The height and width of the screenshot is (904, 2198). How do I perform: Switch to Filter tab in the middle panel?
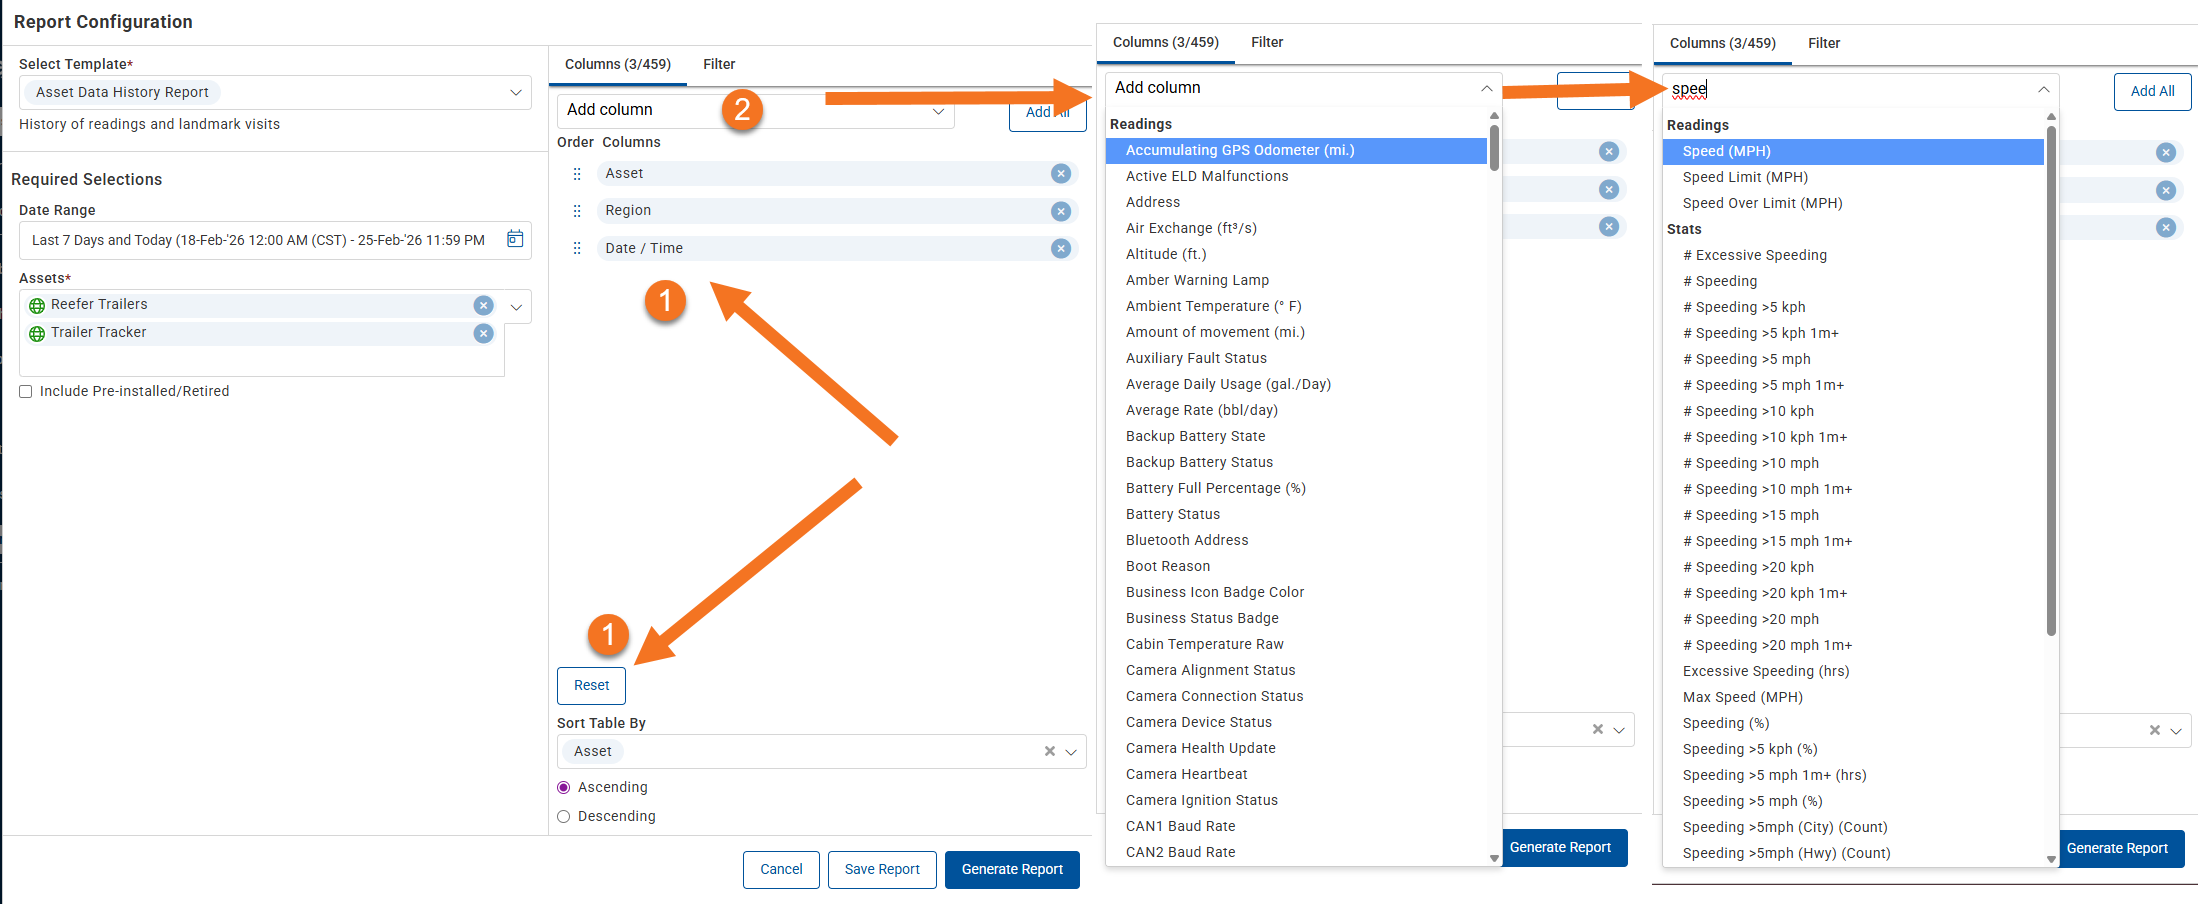tap(1267, 42)
